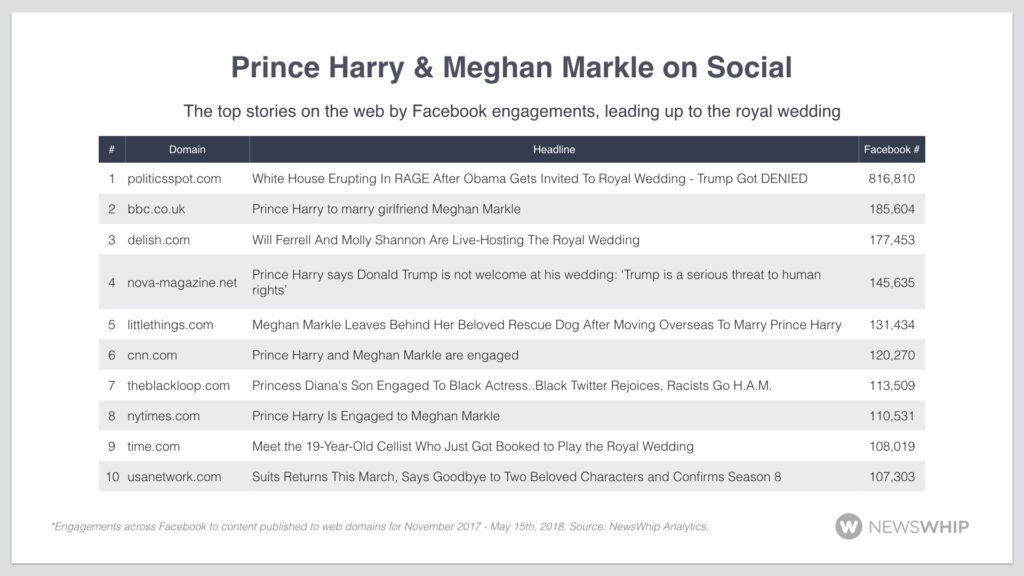Click theblackloop.com domain
Image resolution: width=1024 pixels, height=576 pixels.
click(179, 386)
